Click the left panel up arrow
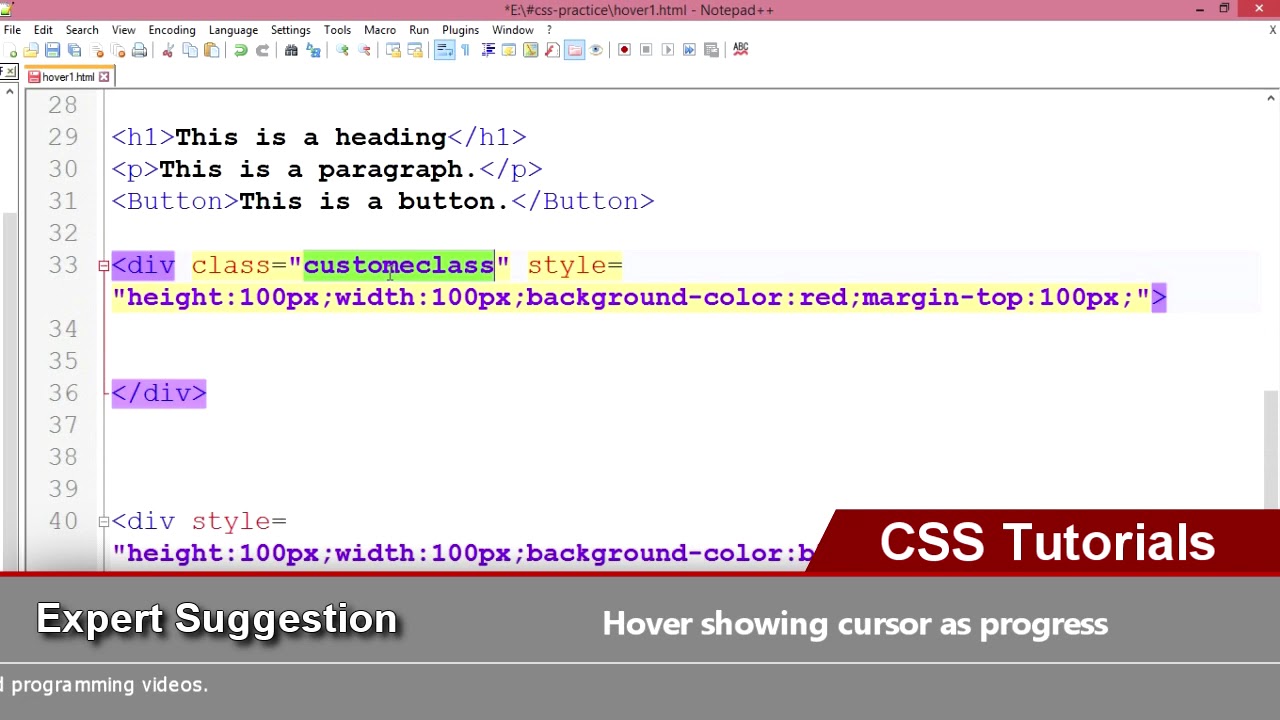 (x=9, y=92)
